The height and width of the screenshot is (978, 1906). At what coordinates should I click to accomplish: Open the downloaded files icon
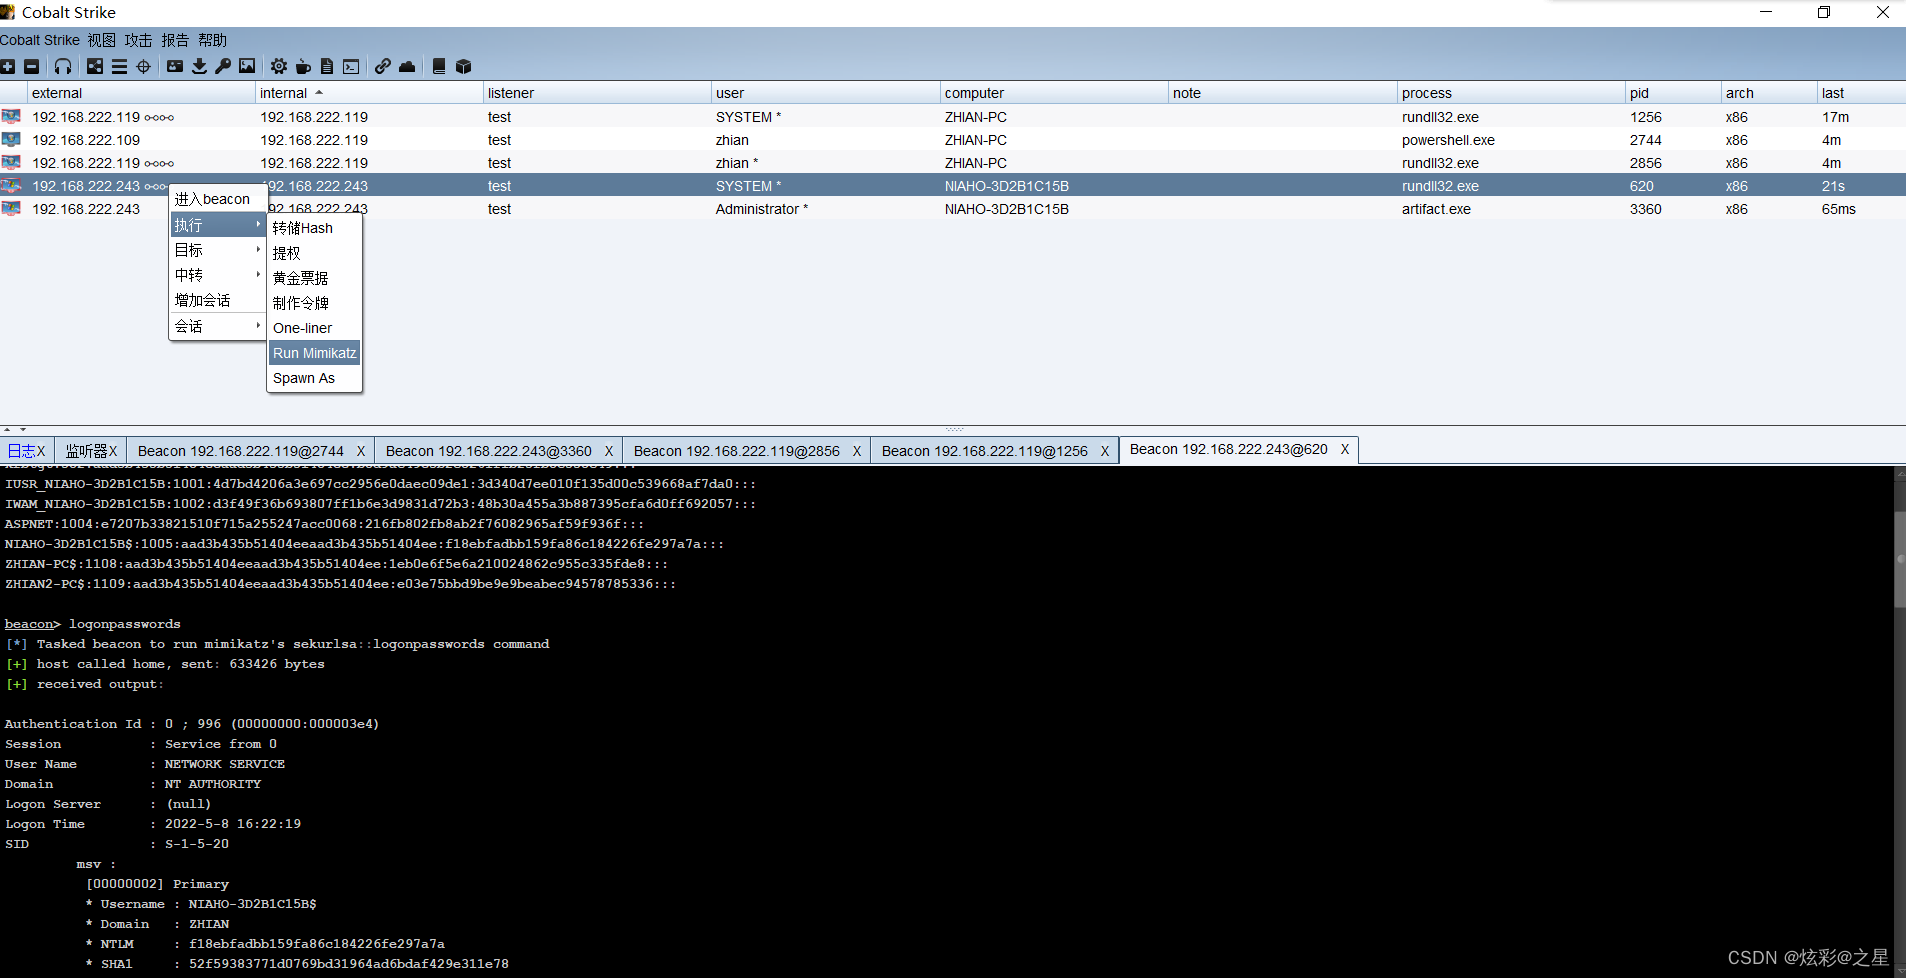point(199,66)
